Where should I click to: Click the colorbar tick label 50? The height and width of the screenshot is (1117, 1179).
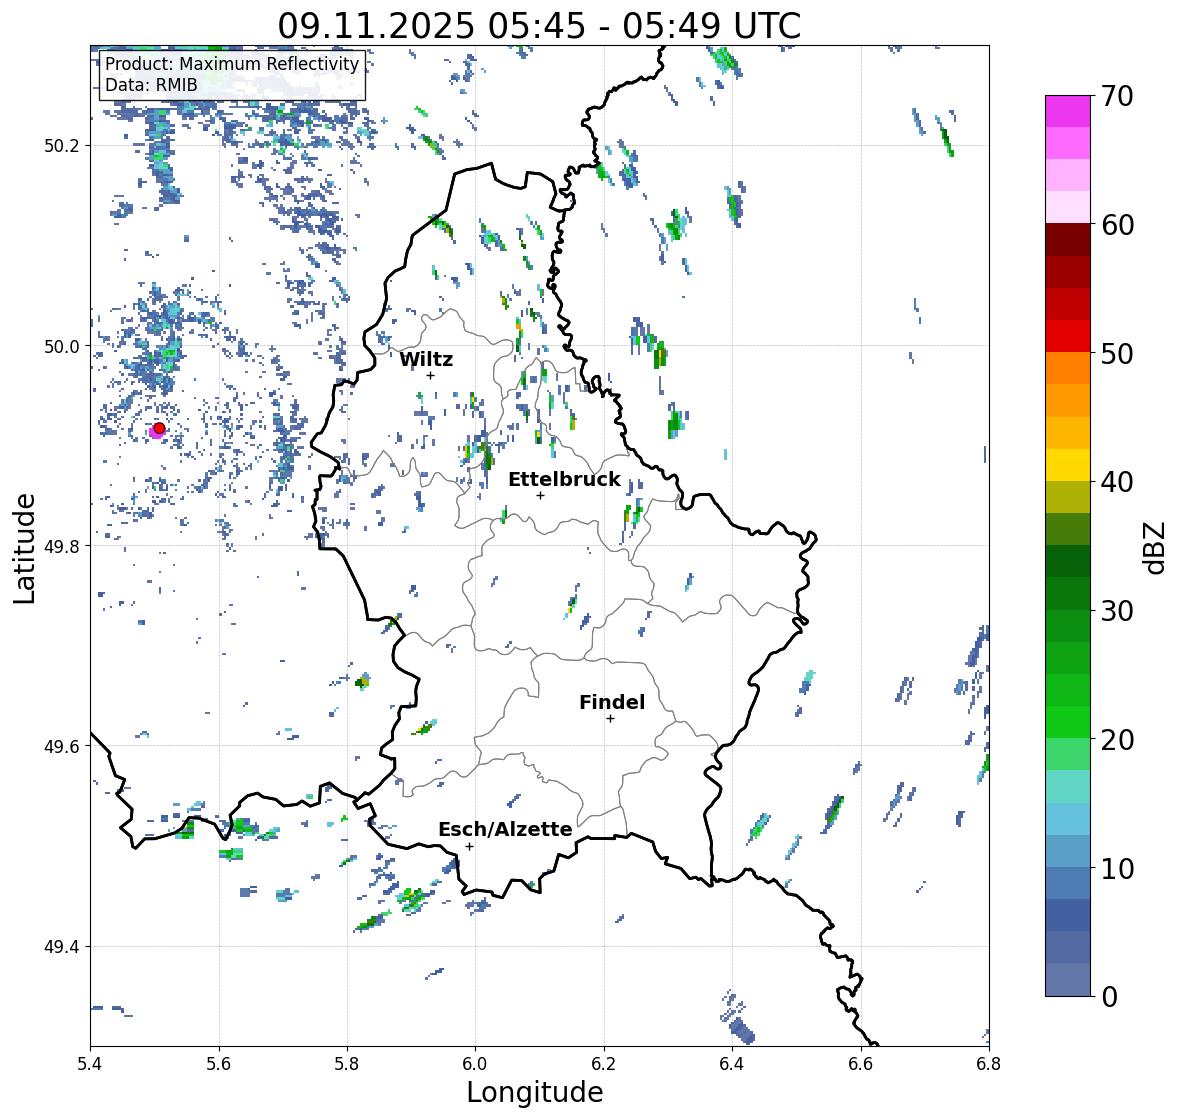tap(1117, 353)
